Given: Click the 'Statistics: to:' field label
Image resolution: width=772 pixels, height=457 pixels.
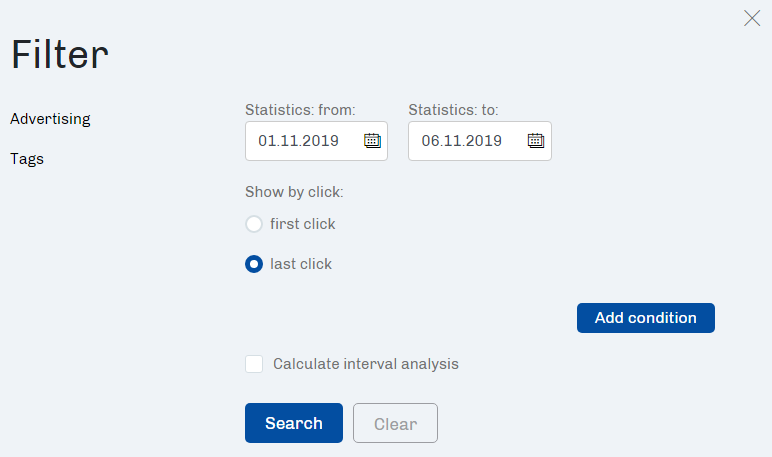Looking at the screenshot, I should click(x=453, y=110).
